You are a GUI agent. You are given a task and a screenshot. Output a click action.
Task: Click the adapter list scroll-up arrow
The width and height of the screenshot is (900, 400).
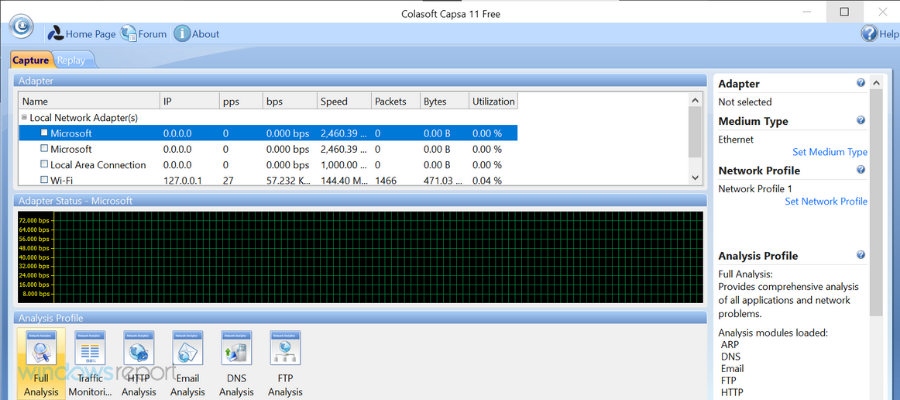695,100
